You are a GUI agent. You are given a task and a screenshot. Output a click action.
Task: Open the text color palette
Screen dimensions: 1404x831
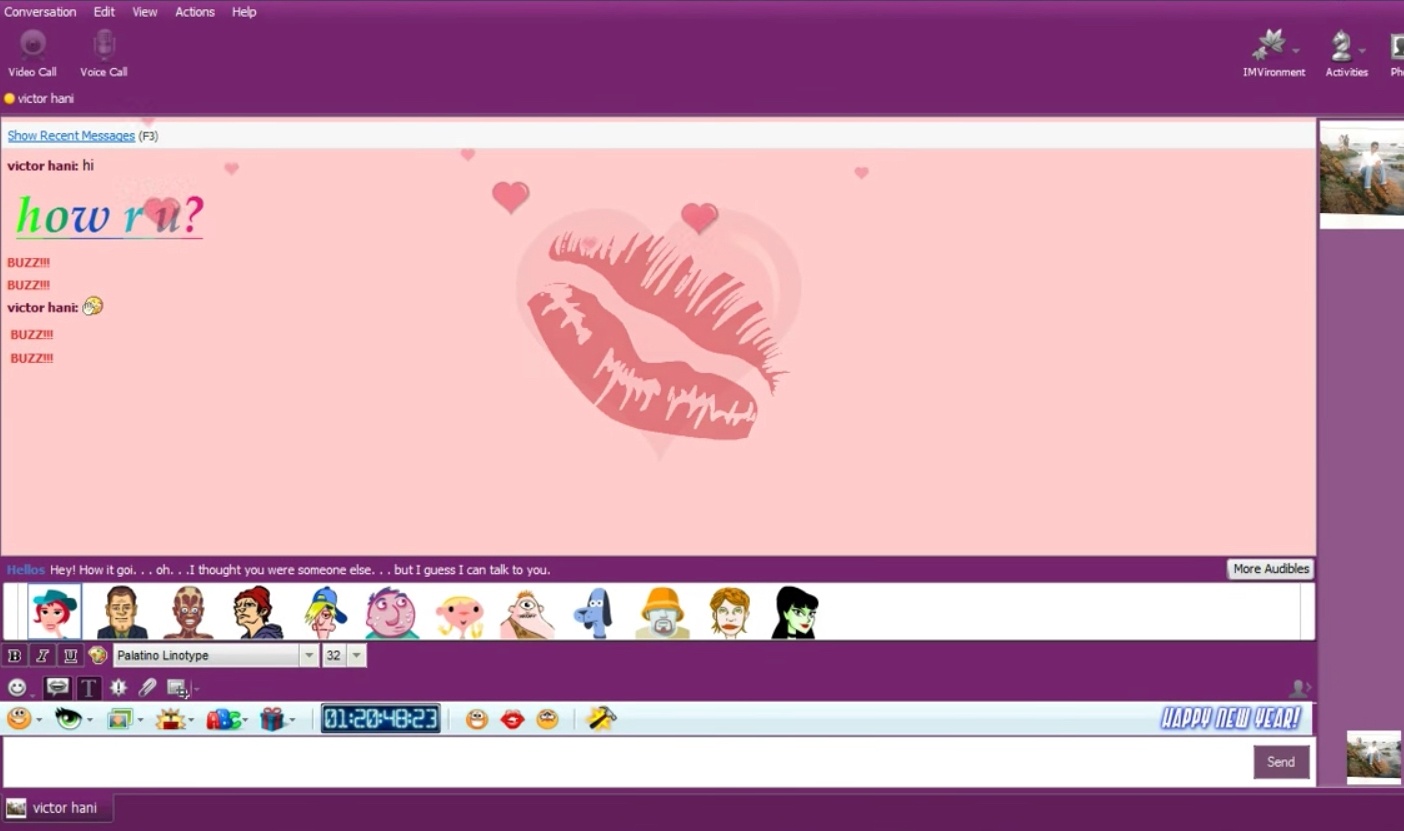(x=98, y=656)
